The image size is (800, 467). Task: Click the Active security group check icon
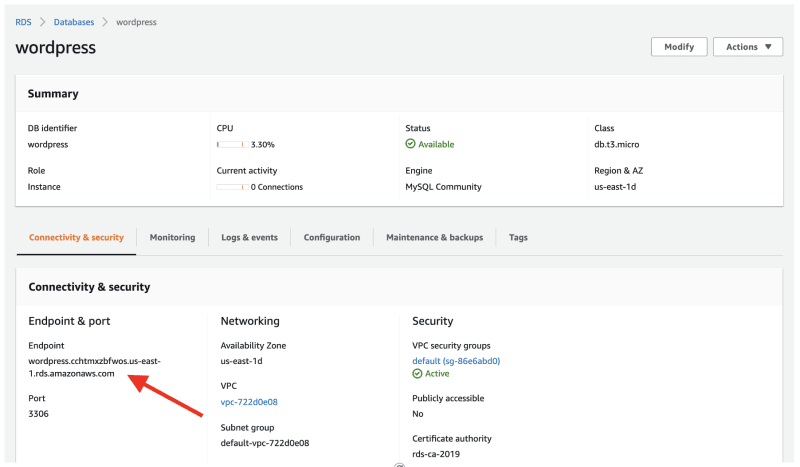click(x=417, y=374)
